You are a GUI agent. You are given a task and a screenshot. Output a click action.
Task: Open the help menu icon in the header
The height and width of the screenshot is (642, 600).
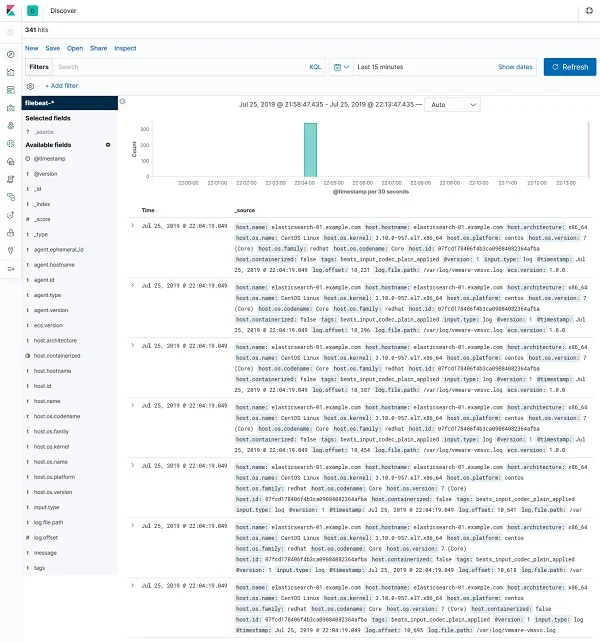[589, 11]
